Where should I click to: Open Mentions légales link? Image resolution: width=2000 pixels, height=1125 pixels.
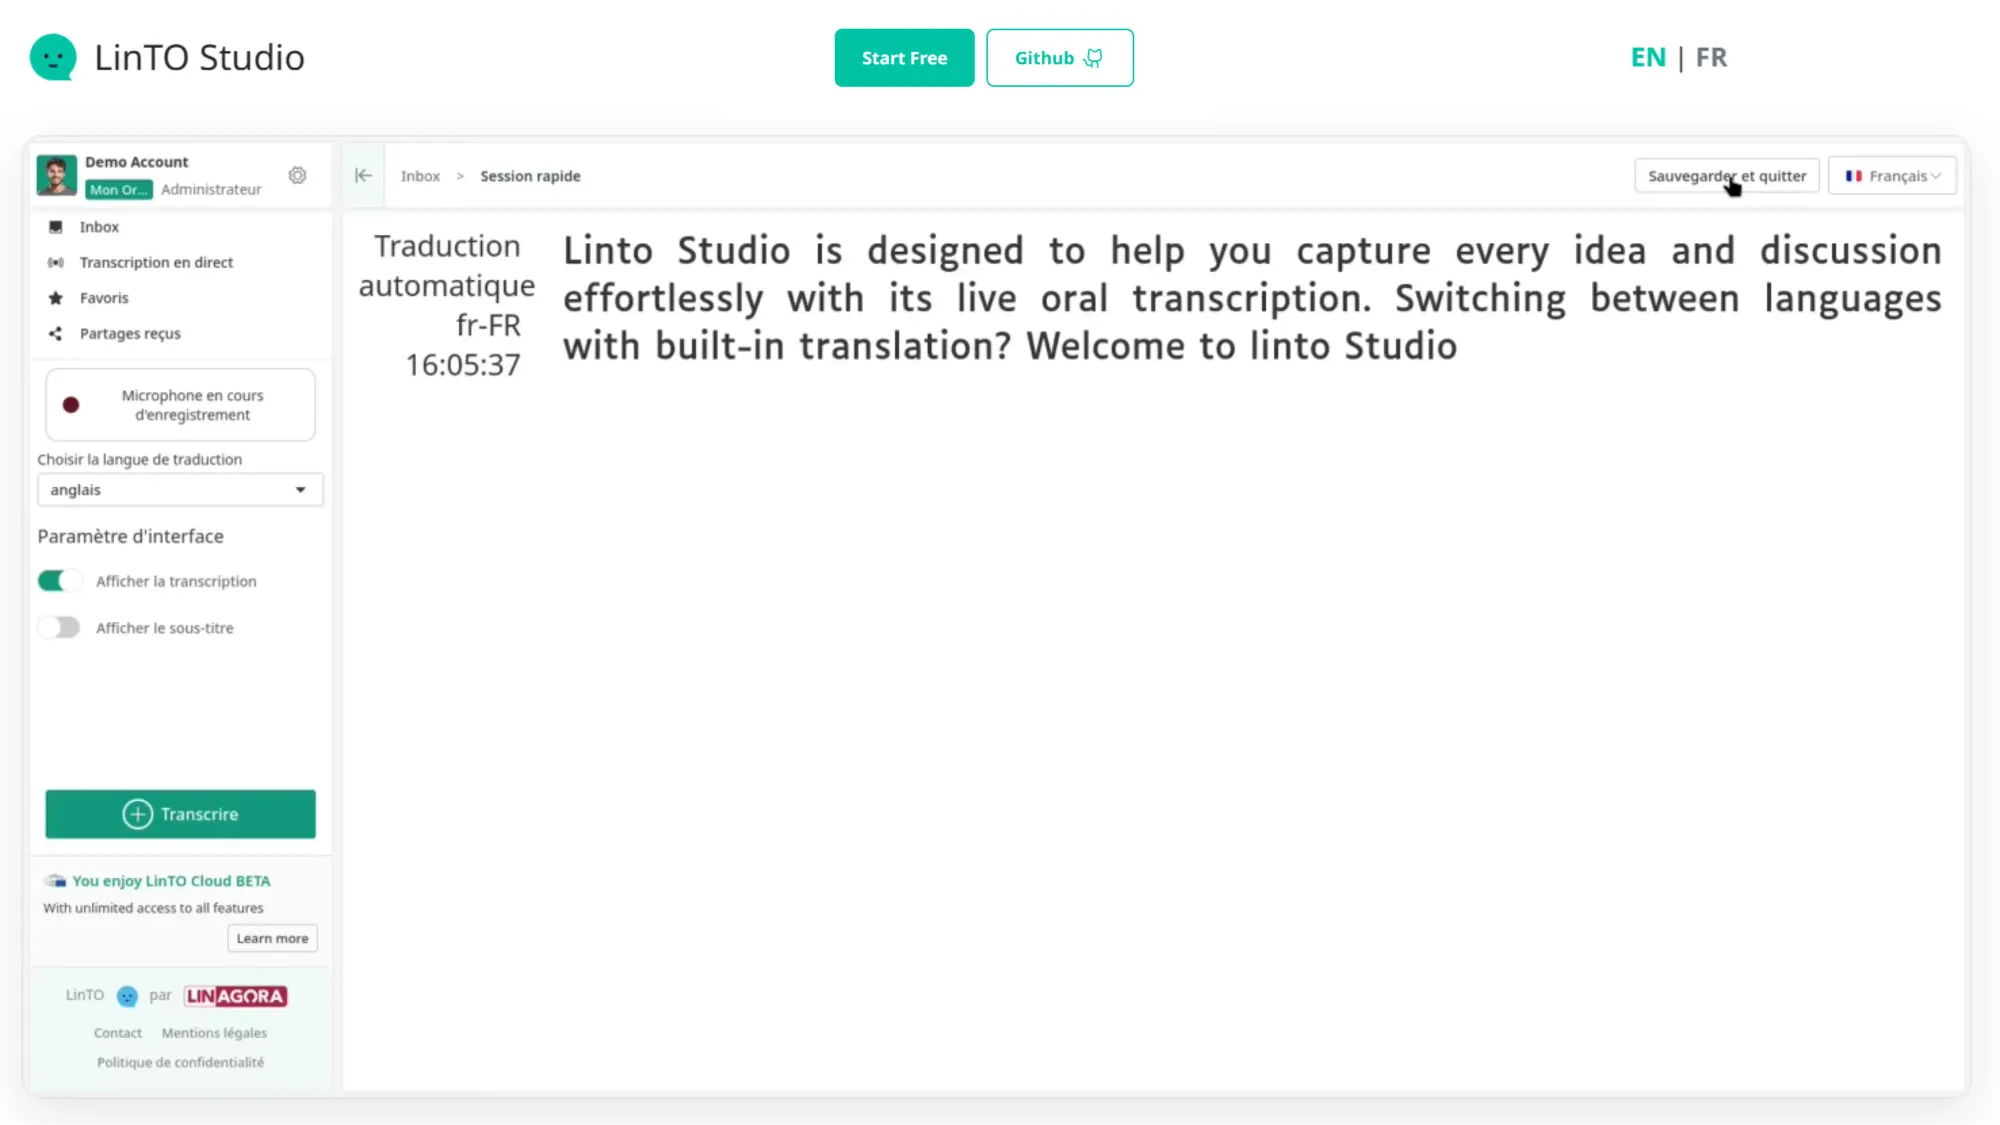coord(214,1033)
